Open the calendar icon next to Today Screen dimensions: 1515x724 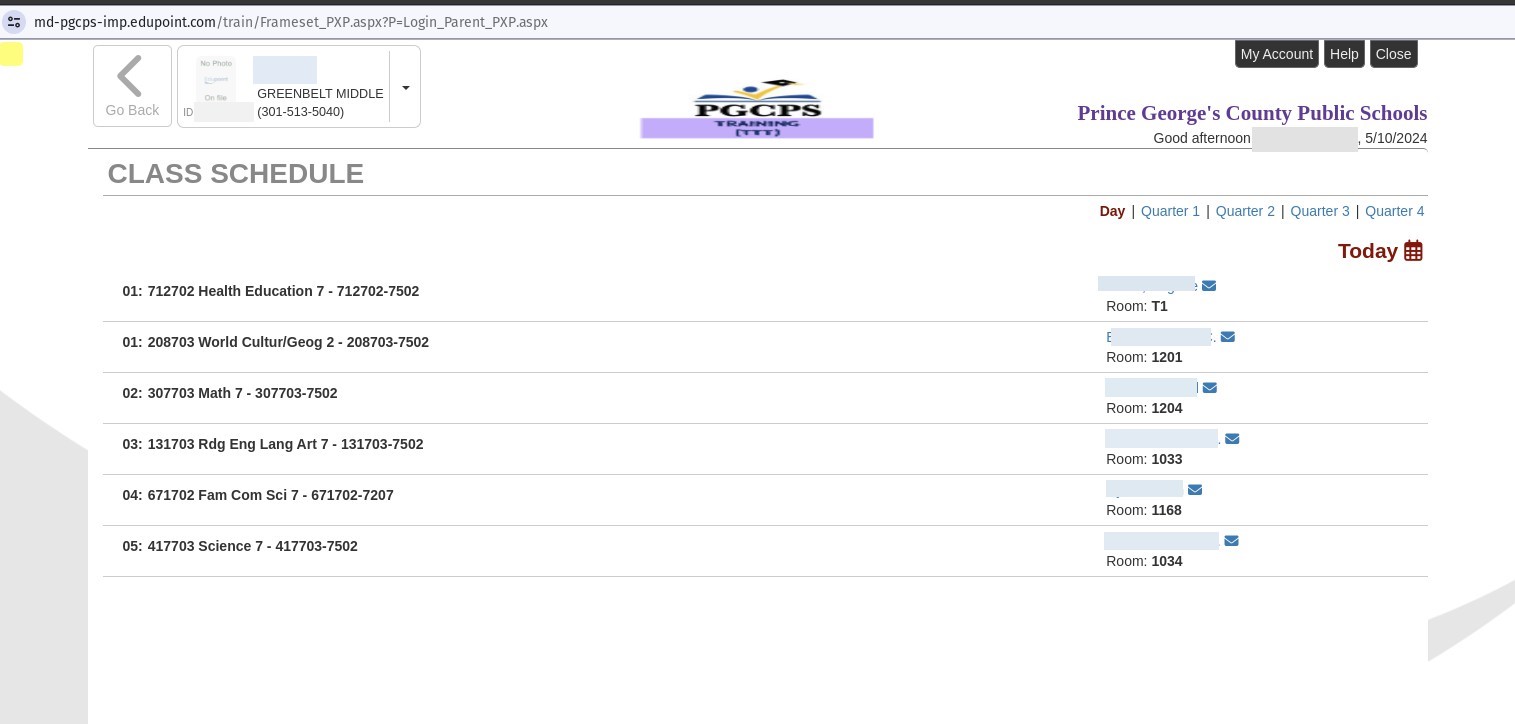click(1413, 251)
